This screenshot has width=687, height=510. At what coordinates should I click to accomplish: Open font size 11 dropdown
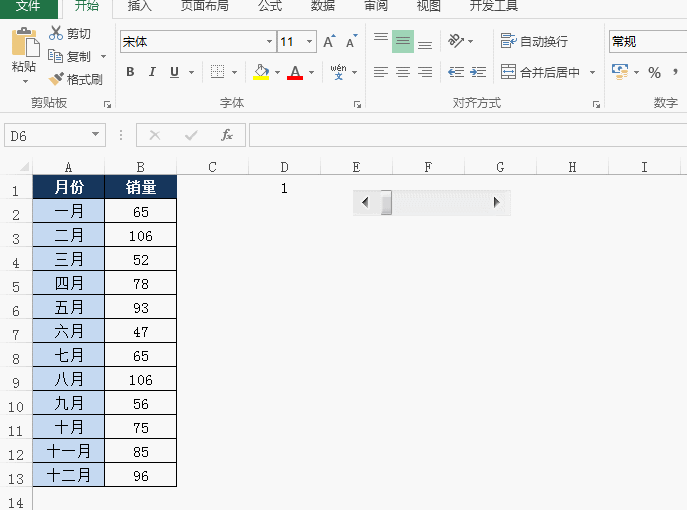(309, 42)
